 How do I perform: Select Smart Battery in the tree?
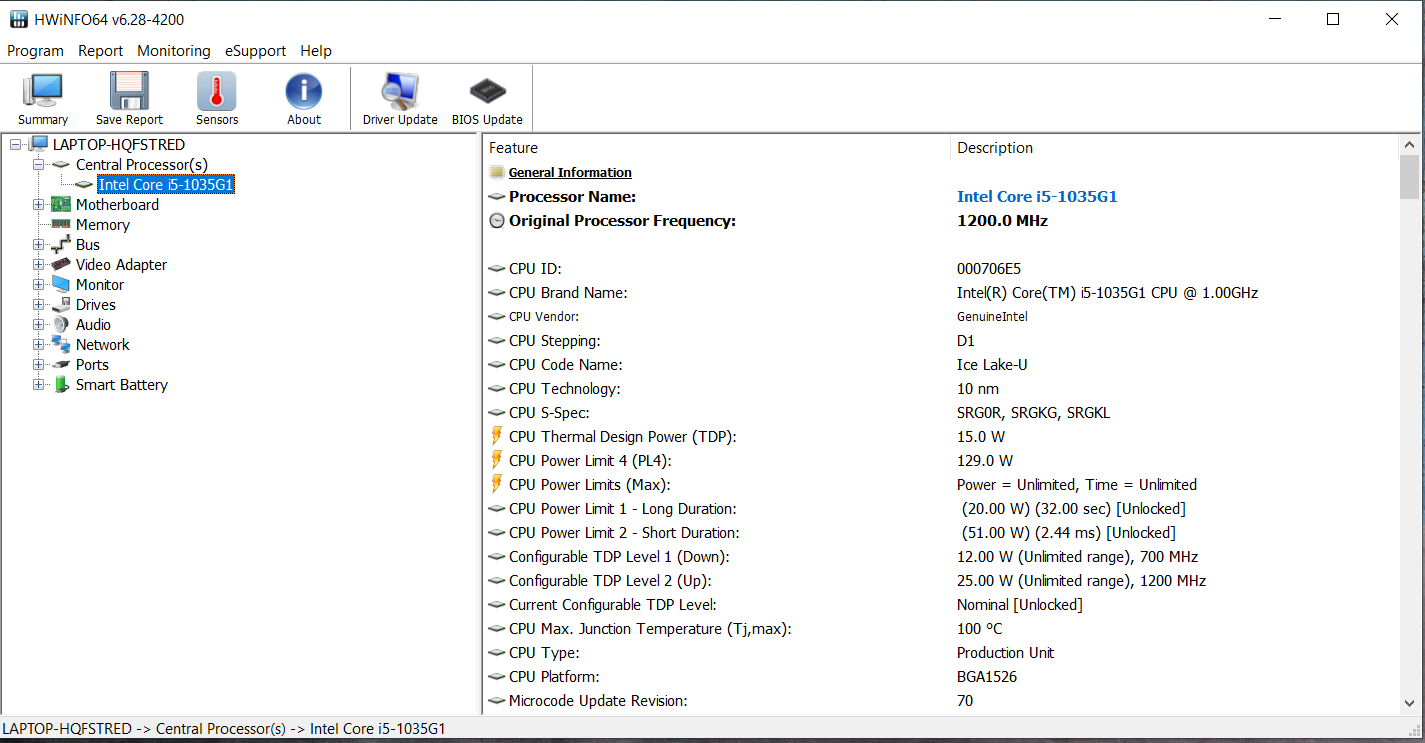click(x=121, y=385)
